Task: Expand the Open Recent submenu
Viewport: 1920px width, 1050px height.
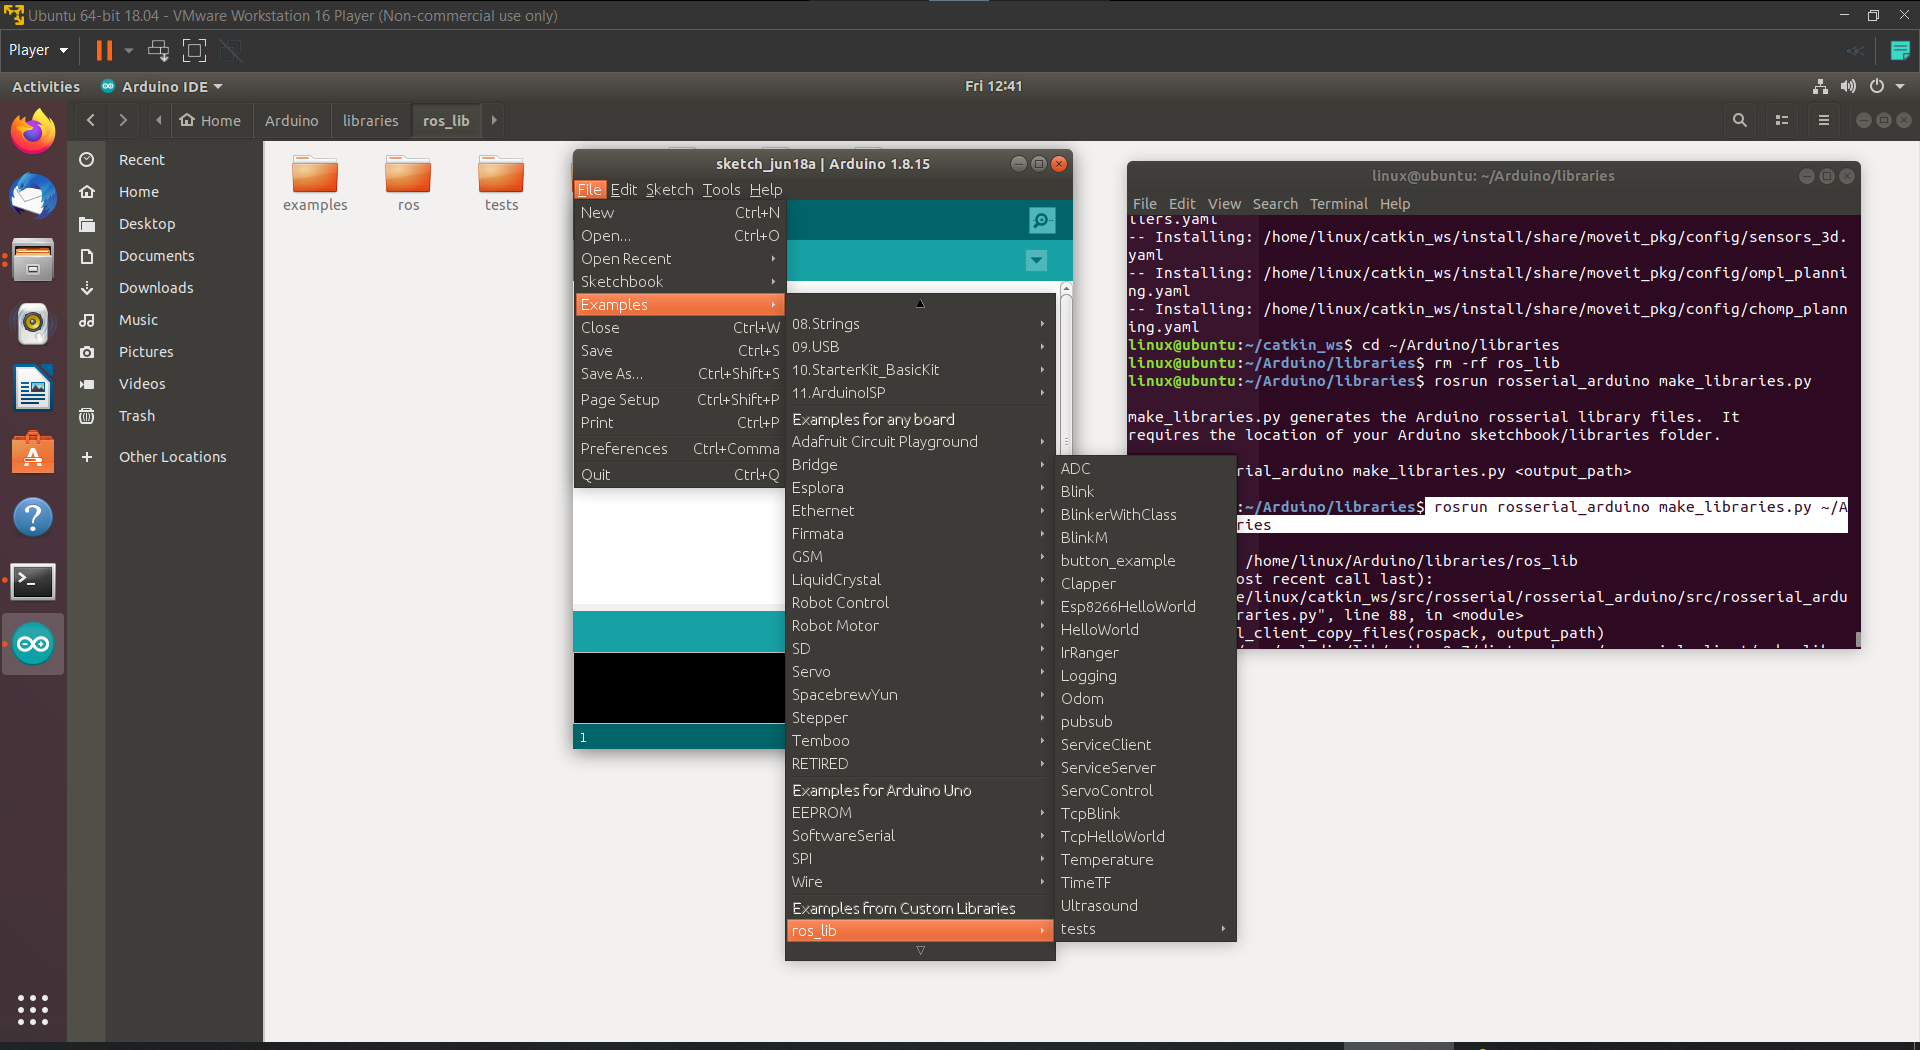Action: tap(626, 258)
